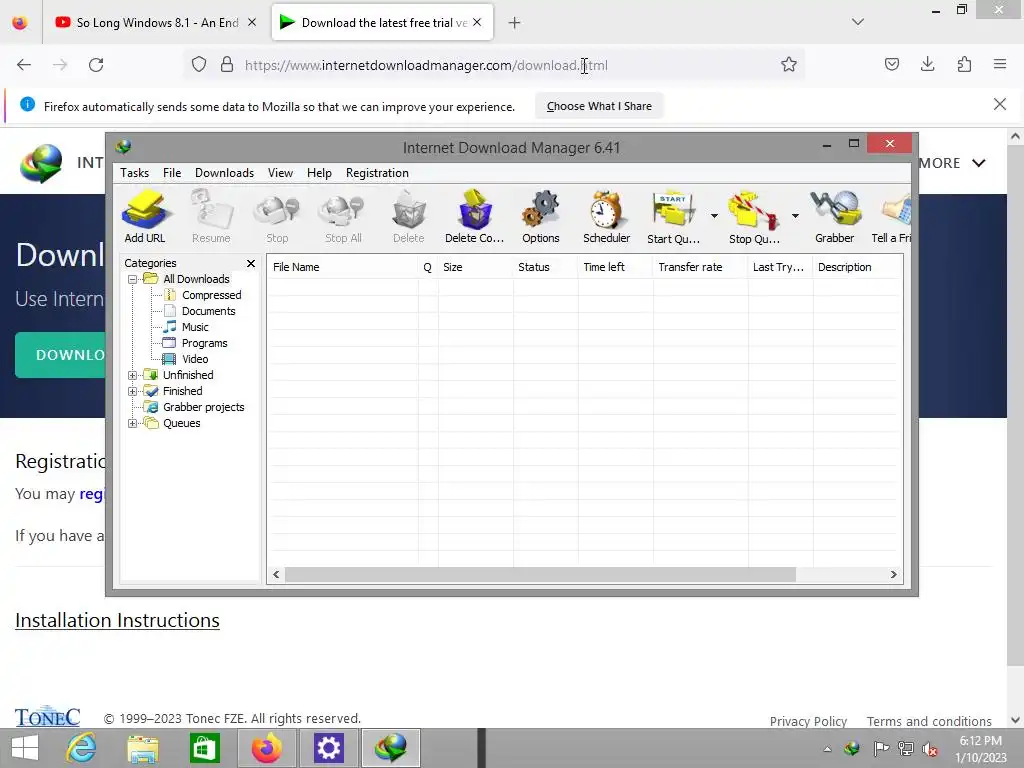Screen dimensions: 1024x768
Task: Select the Video category
Action: click(195, 359)
